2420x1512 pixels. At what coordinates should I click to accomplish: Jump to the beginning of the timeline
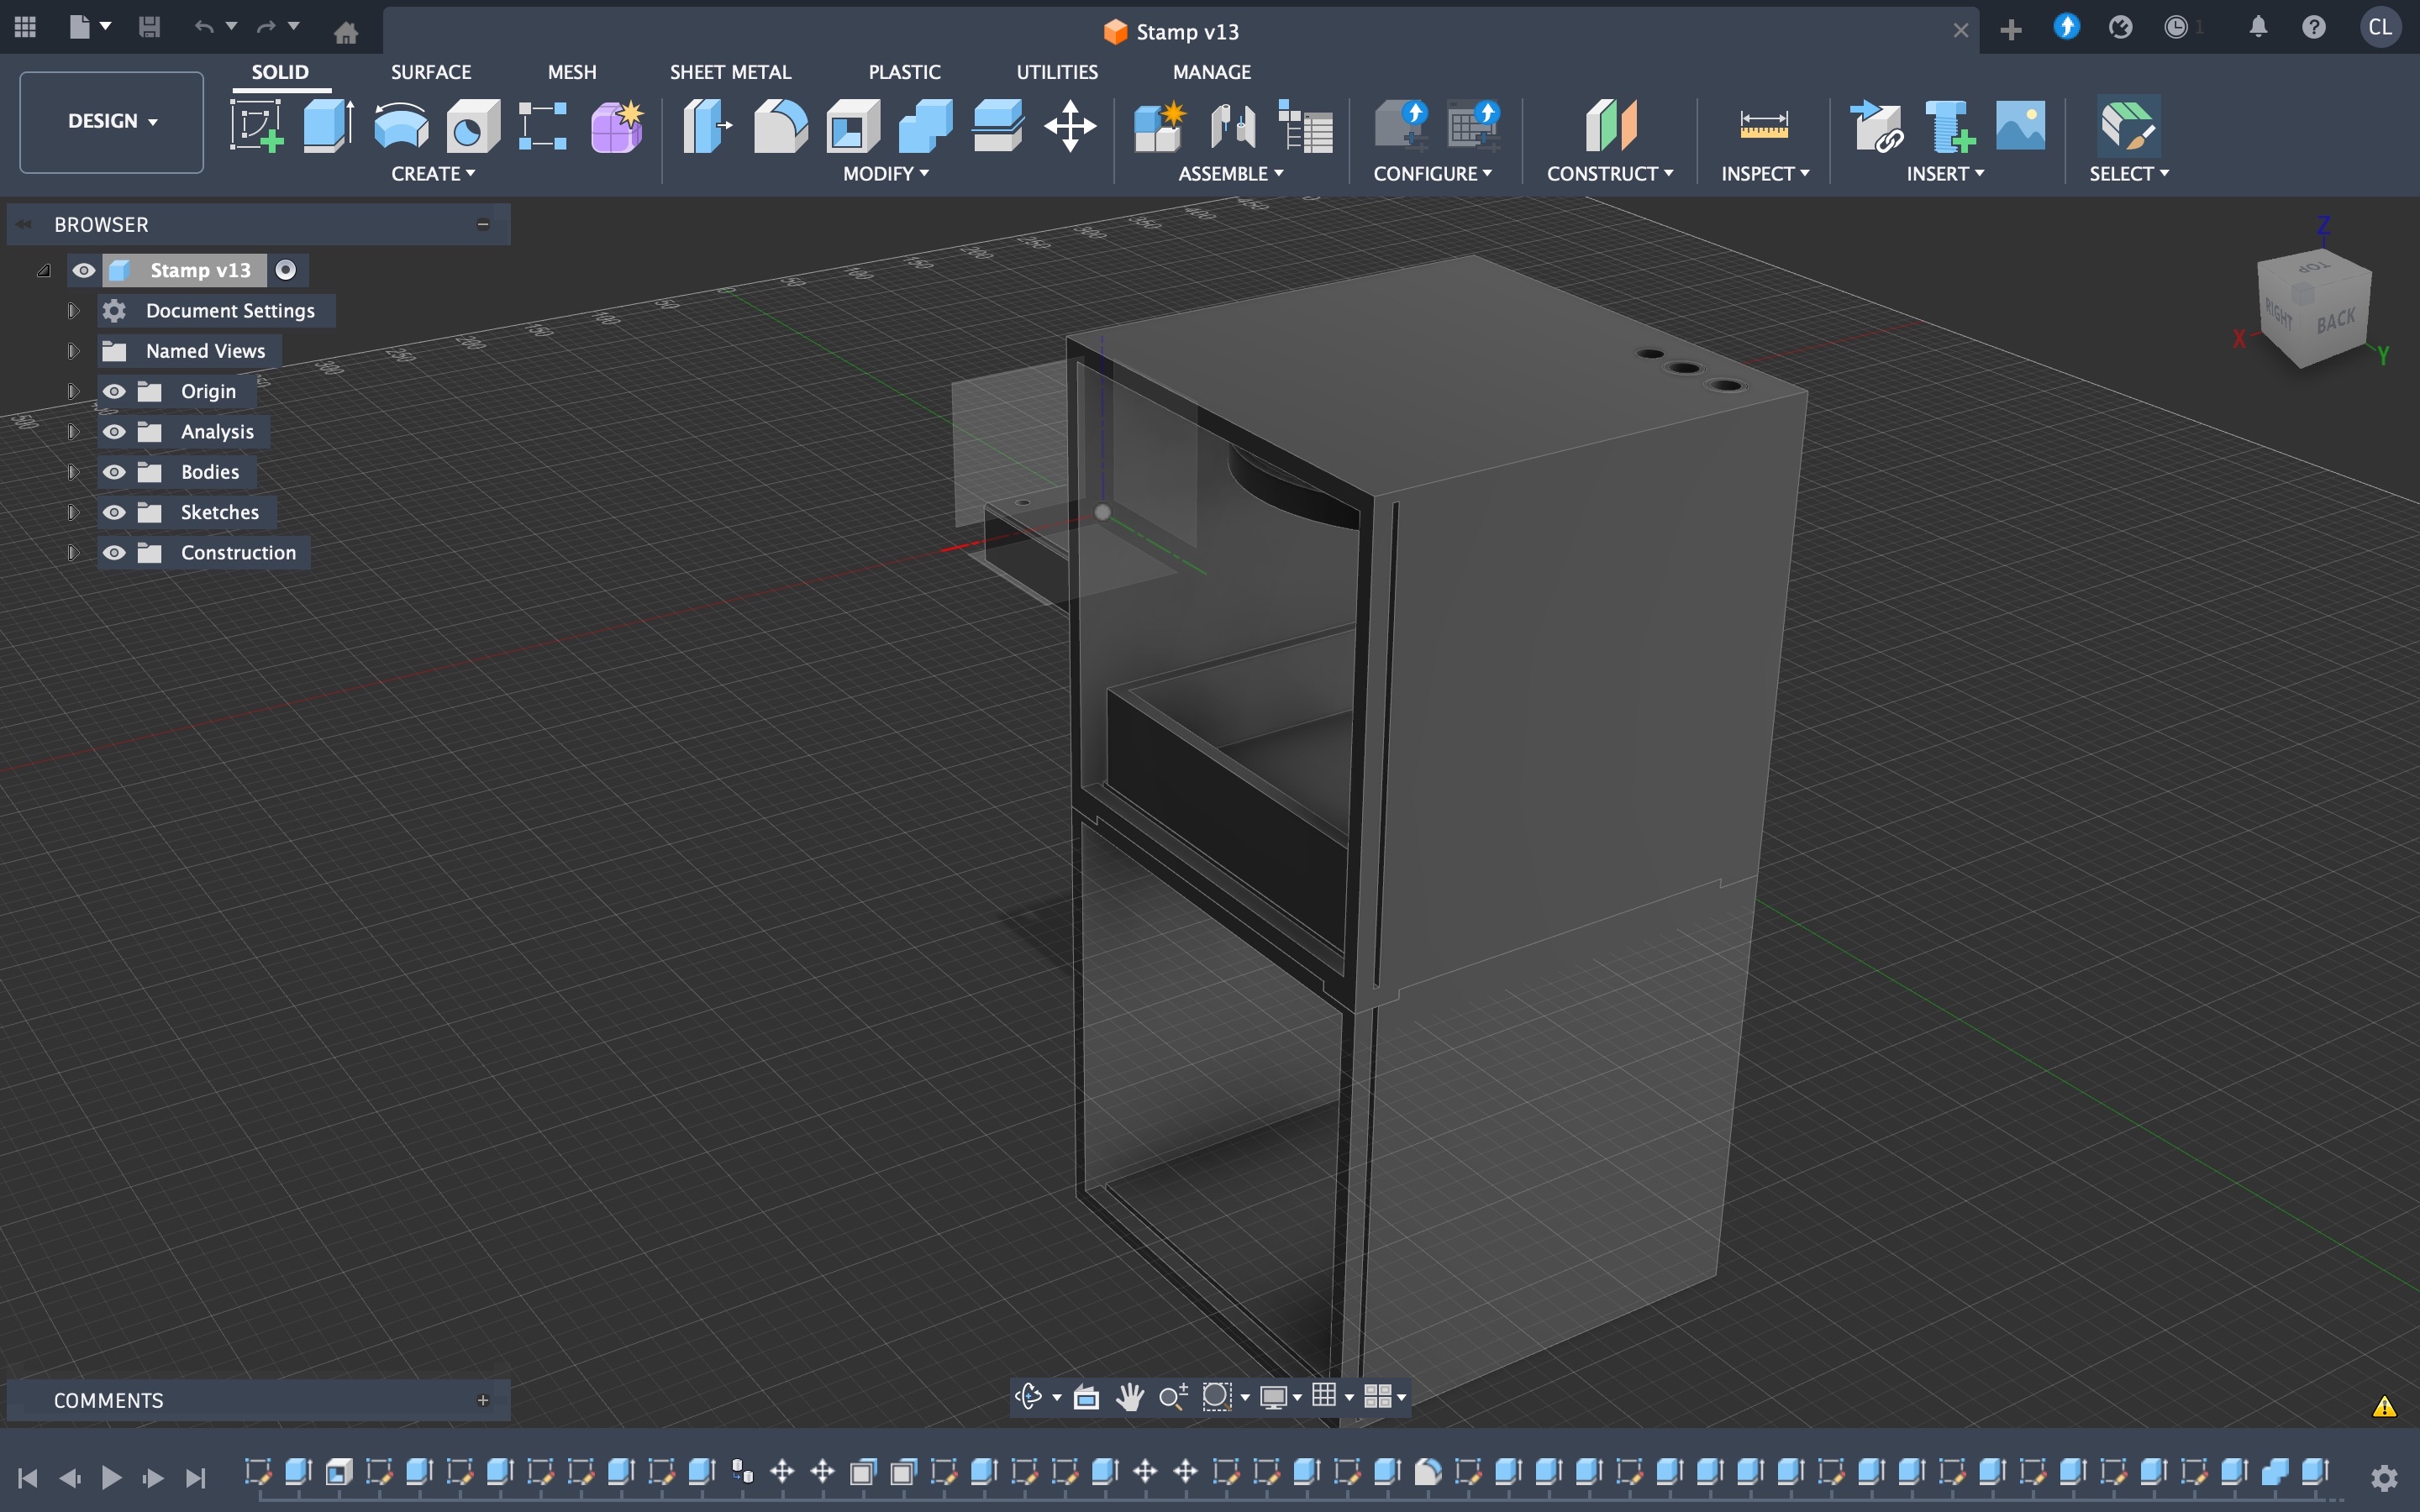tap(28, 1477)
